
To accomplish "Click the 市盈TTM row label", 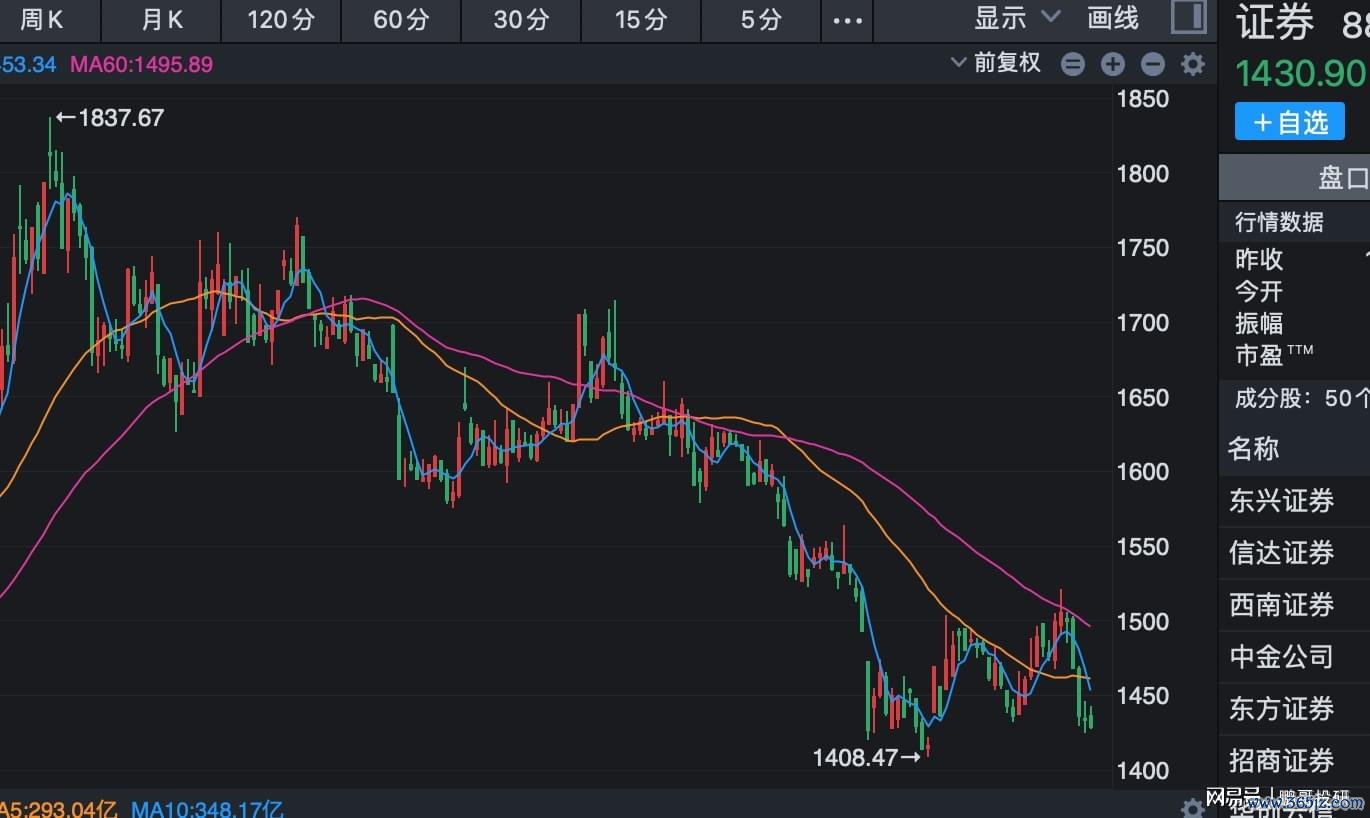I will (1274, 355).
